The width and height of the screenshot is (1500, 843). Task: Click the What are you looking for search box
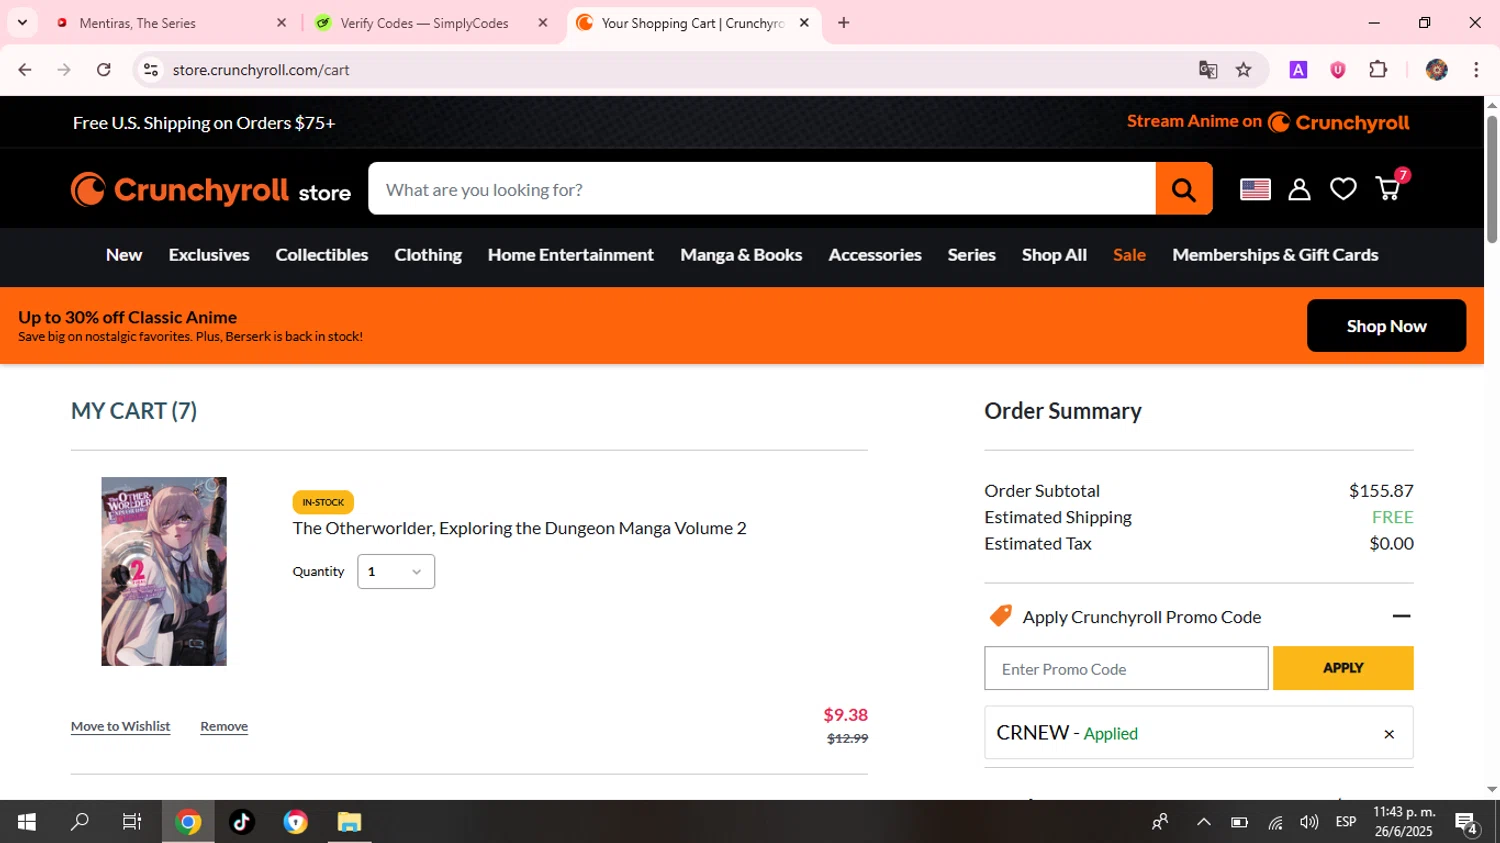(x=762, y=189)
